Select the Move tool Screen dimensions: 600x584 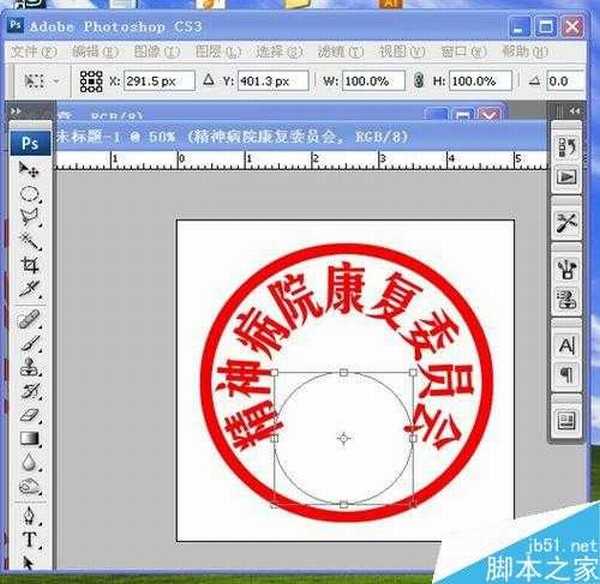coord(29,169)
